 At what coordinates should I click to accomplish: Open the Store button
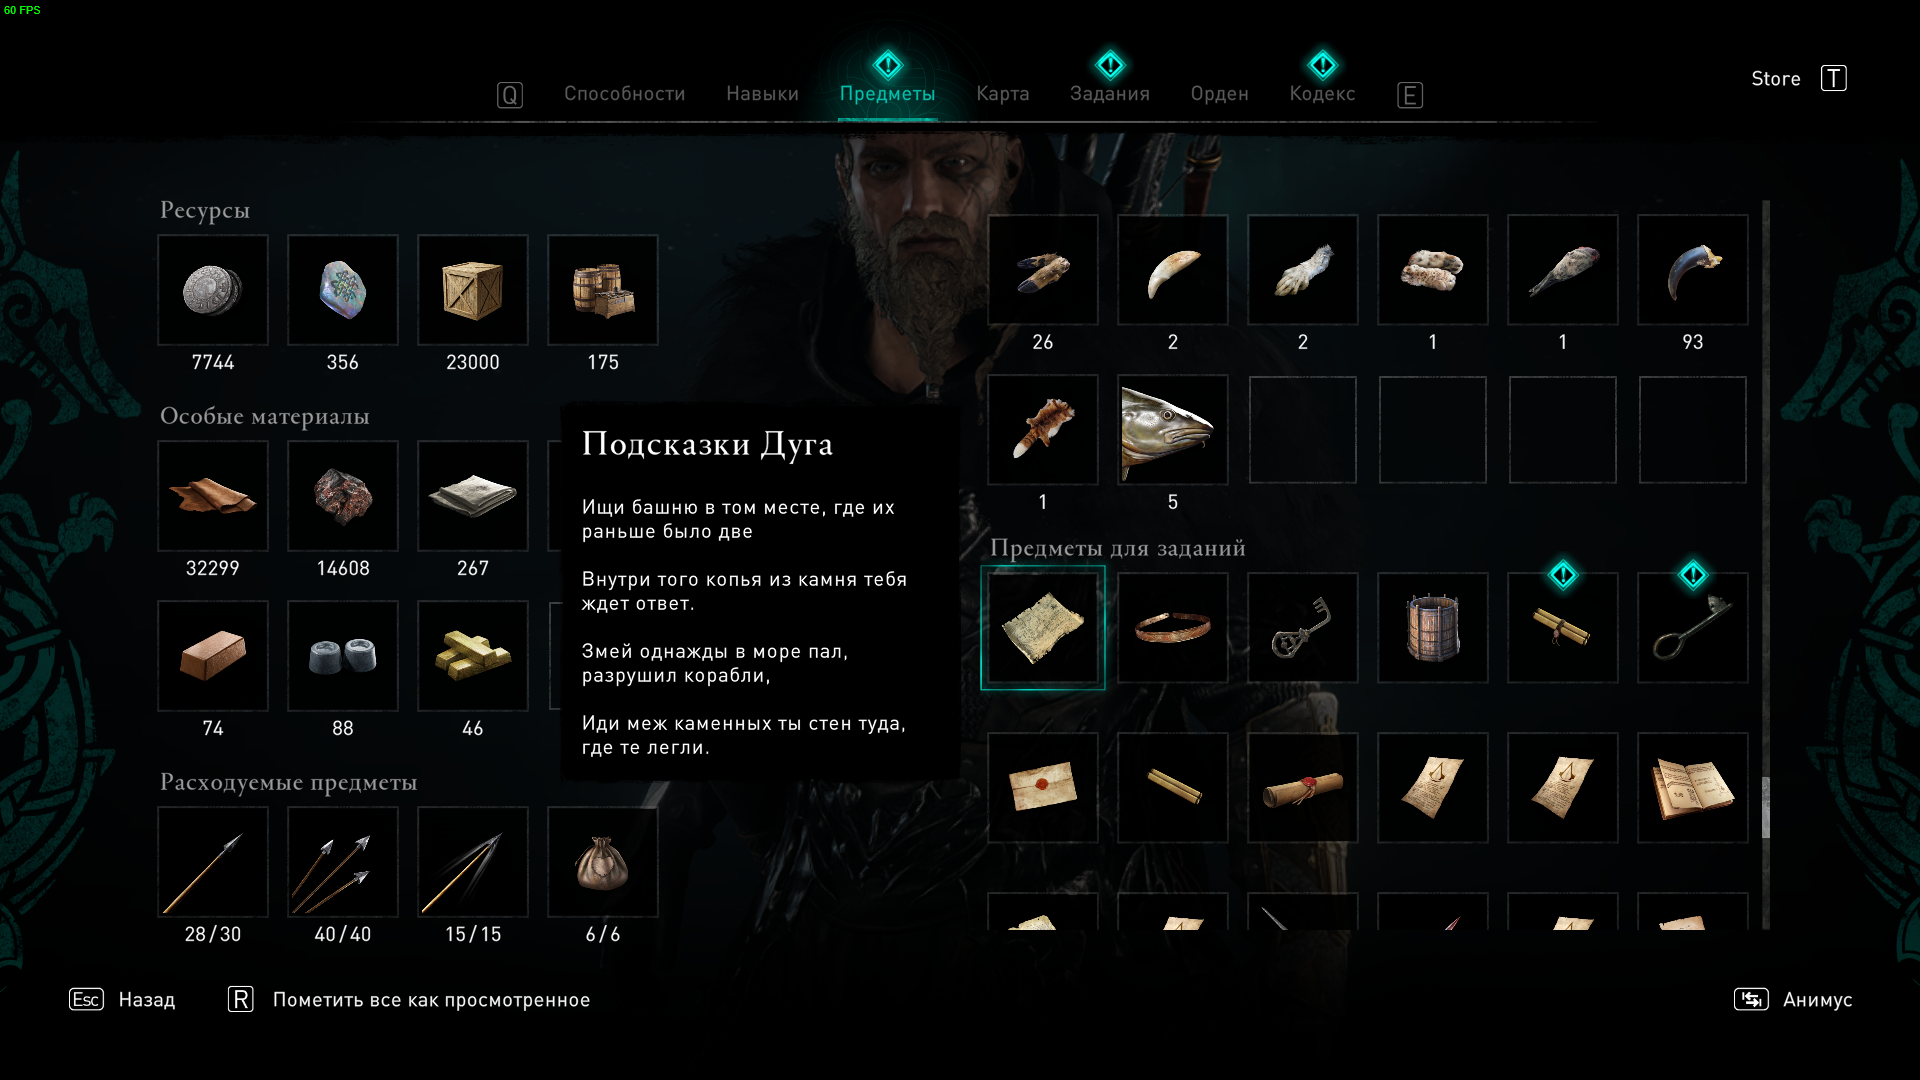(x=1798, y=78)
